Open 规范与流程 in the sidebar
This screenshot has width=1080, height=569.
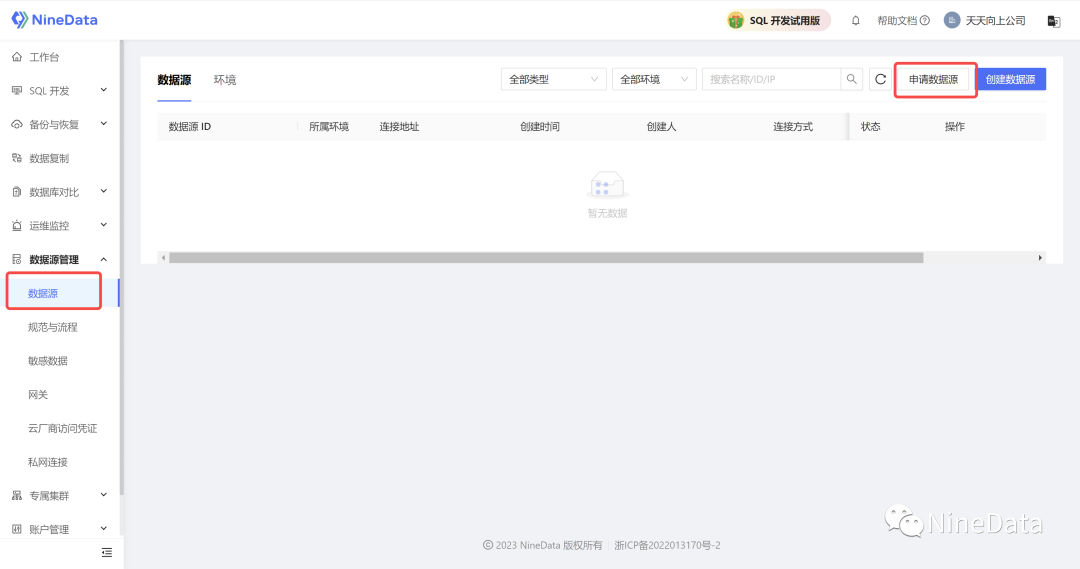pos(52,327)
